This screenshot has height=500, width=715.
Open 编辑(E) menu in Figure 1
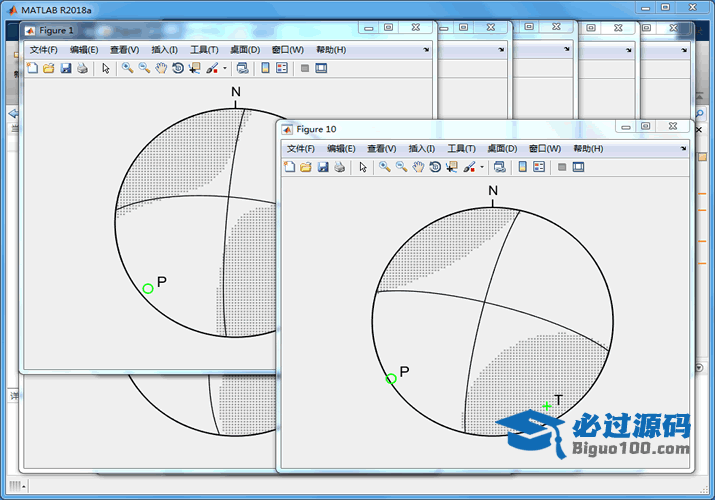(x=84, y=50)
